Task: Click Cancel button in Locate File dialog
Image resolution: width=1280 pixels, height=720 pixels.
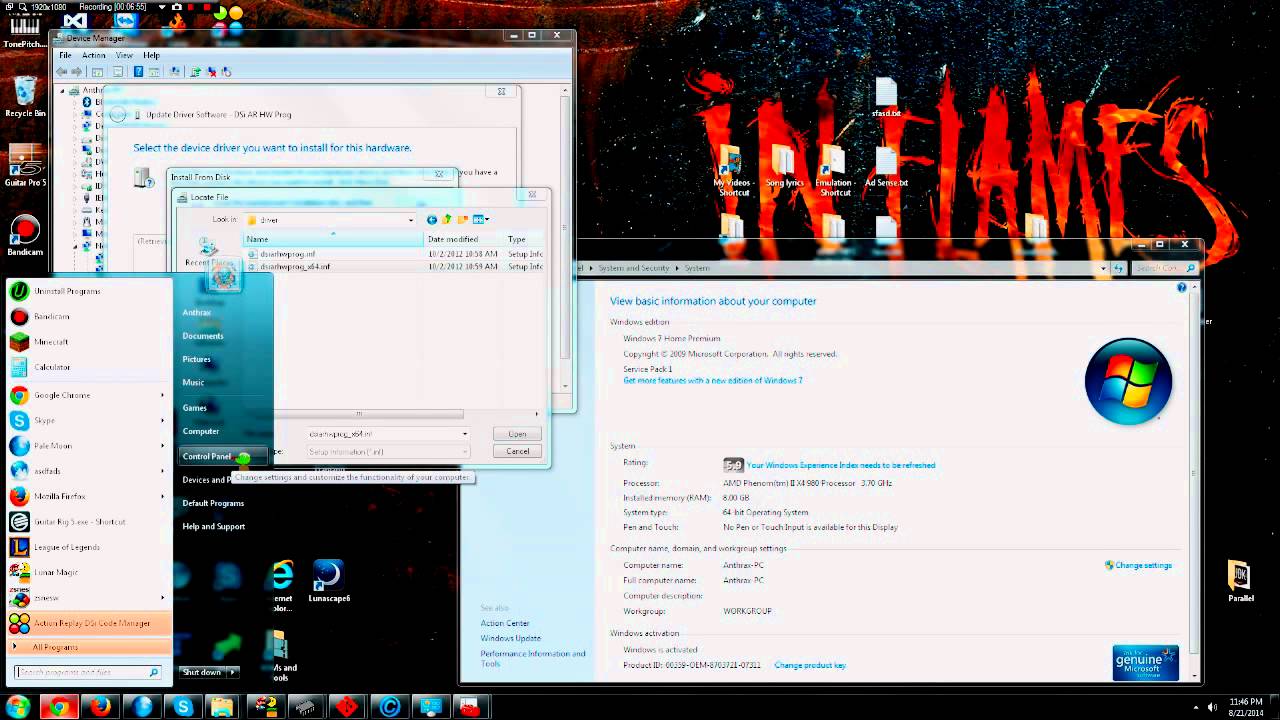Action: pyautogui.click(x=517, y=451)
